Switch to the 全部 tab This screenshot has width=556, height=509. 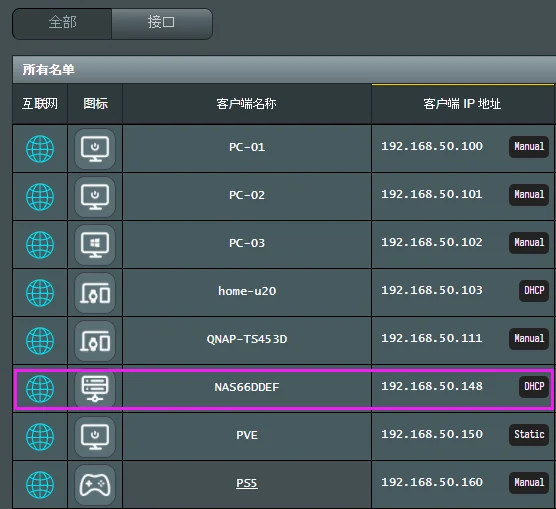click(62, 23)
